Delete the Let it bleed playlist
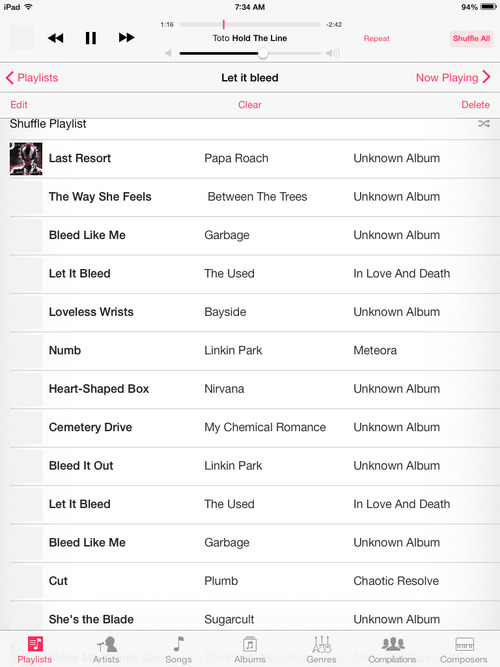This screenshot has height=667, width=500. 475,105
